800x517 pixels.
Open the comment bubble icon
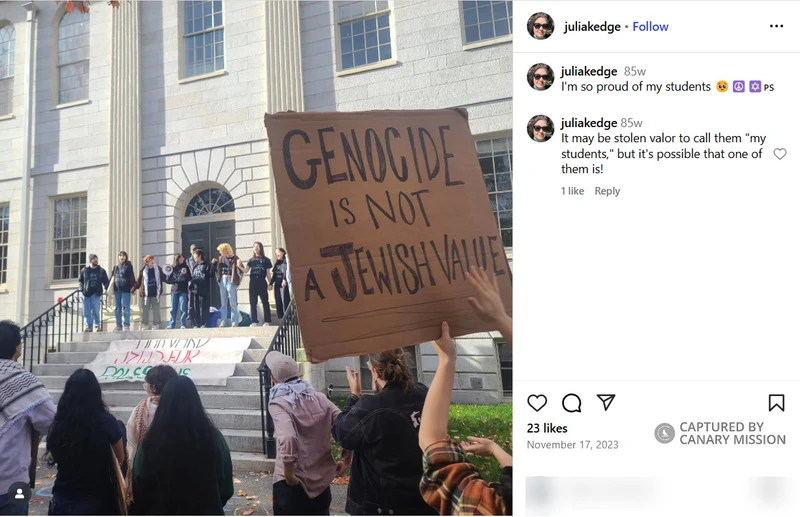(x=571, y=403)
